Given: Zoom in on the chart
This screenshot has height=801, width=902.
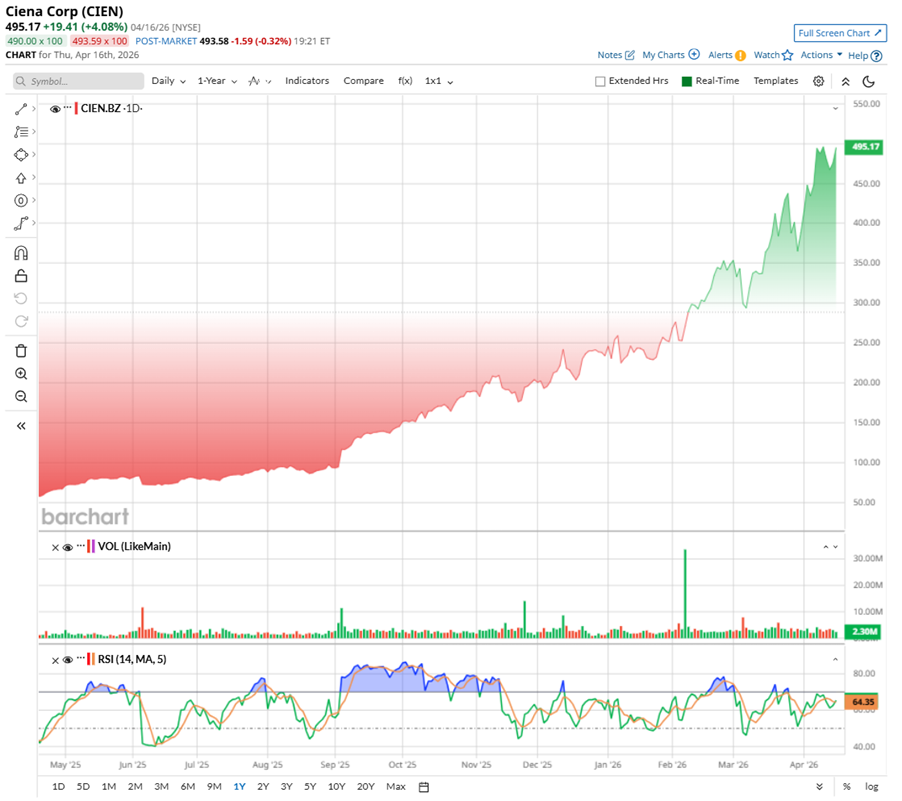Looking at the screenshot, I should point(21,373).
